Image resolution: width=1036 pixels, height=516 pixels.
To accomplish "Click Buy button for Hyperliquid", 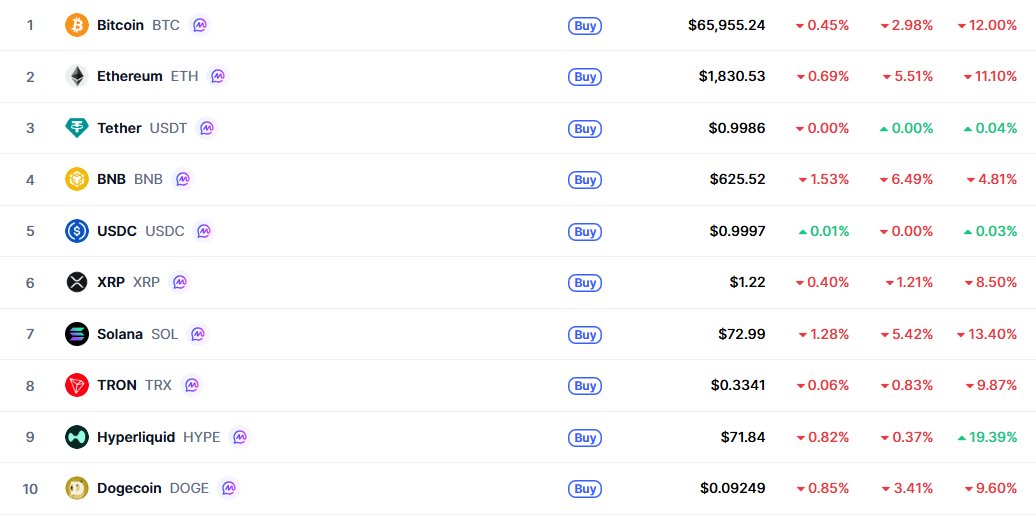I will (x=585, y=437).
